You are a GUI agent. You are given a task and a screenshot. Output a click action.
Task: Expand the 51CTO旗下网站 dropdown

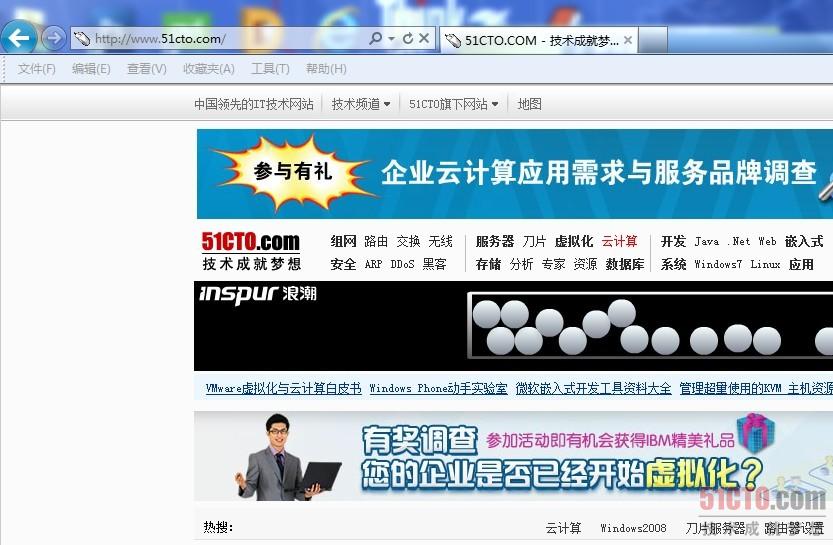tap(454, 104)
